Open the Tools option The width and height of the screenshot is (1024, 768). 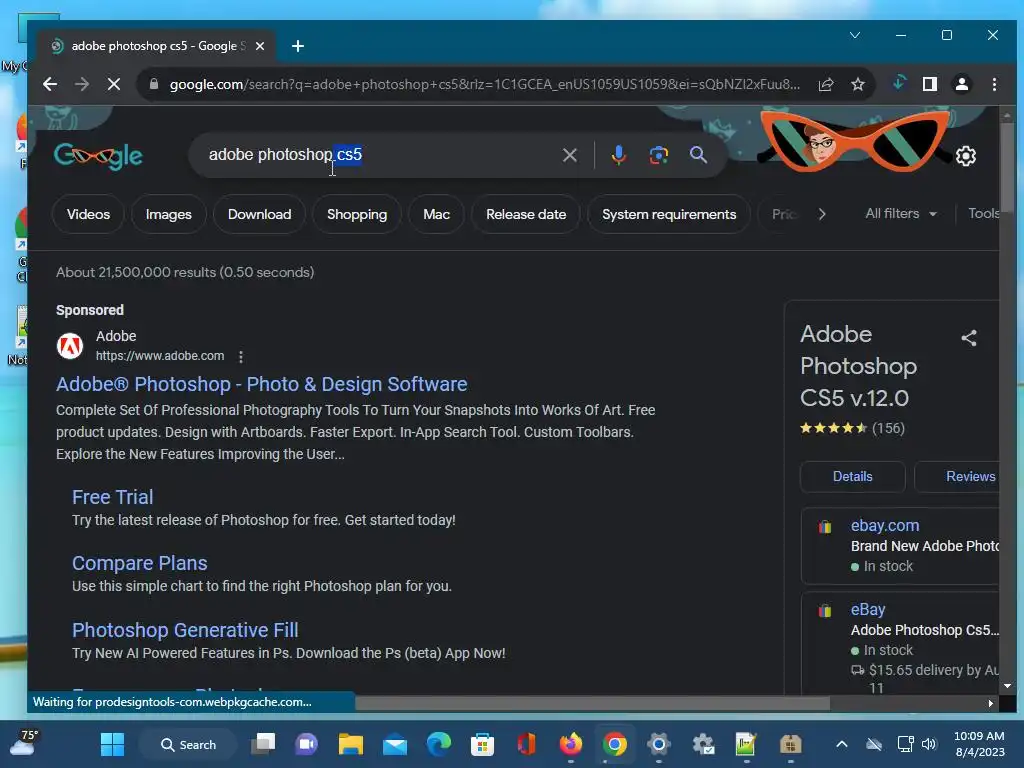point(983,214)
